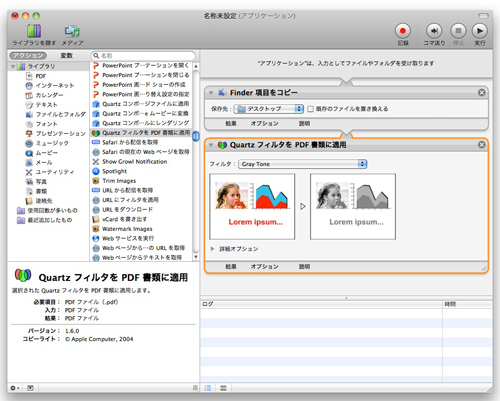This screenshot has width=500, height=401.
Task: Toggle the description pane button
Action: coord(30,388)
